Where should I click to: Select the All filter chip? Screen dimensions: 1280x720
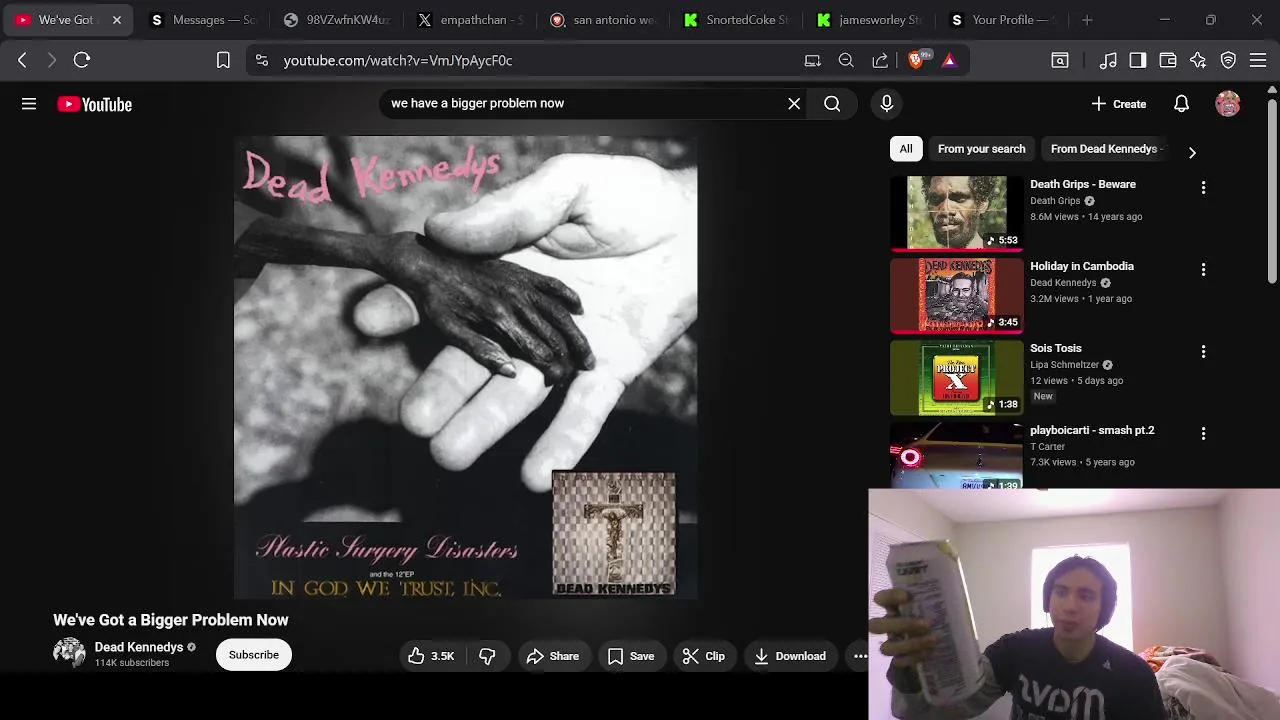coord(905,149)
